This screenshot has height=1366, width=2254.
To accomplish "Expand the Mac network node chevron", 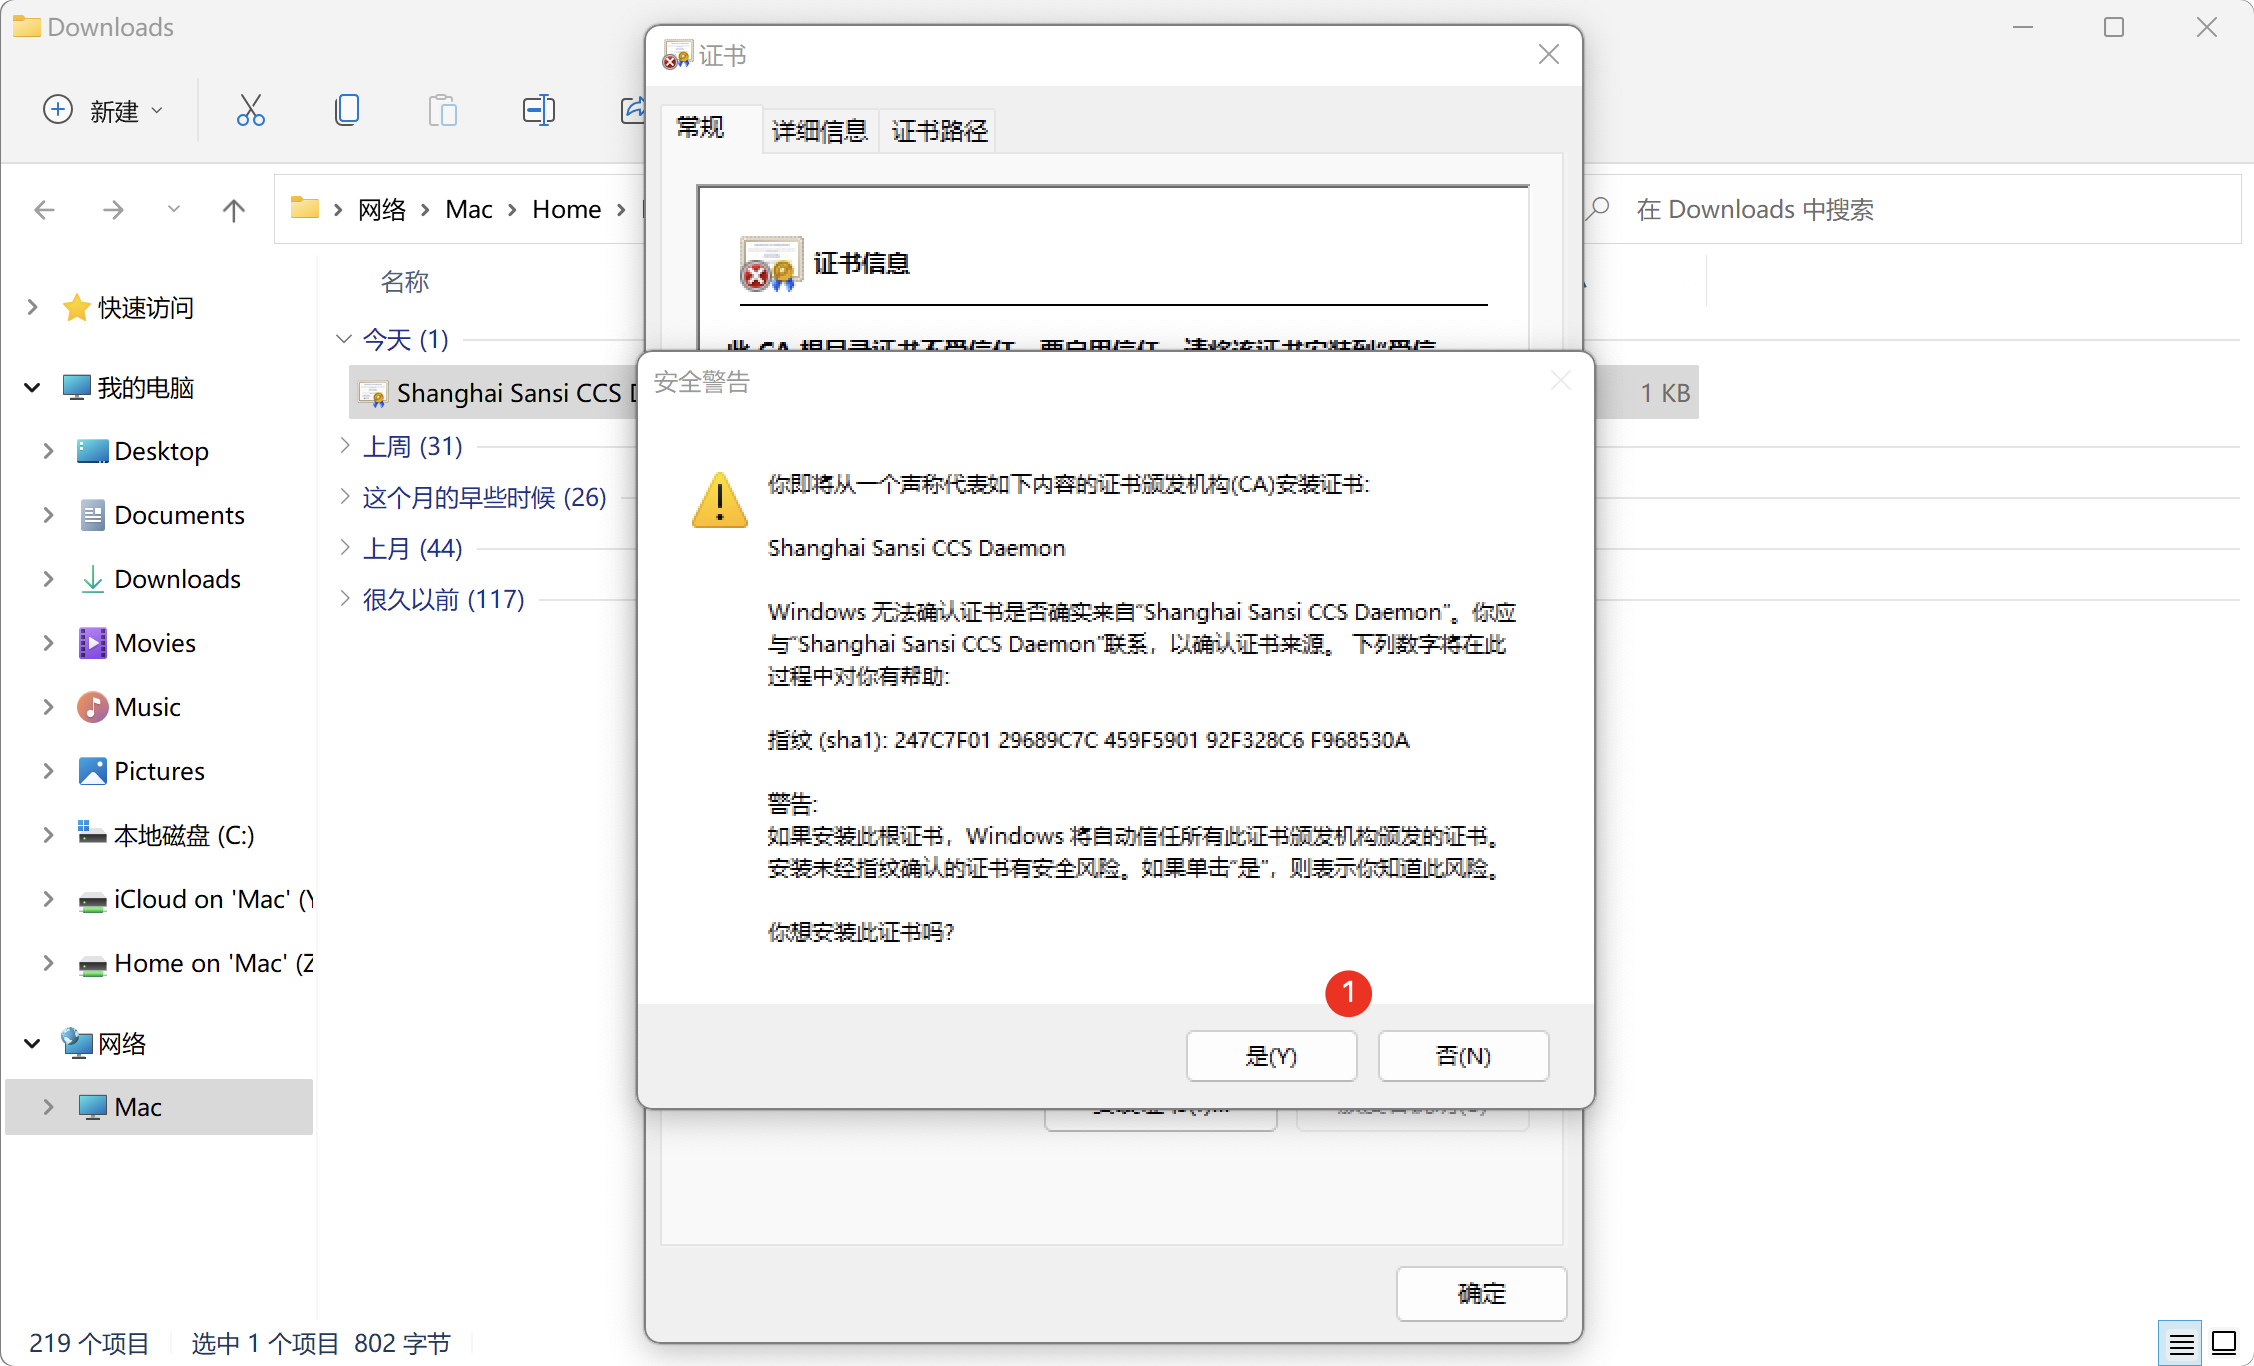I will coord(48,1108).
